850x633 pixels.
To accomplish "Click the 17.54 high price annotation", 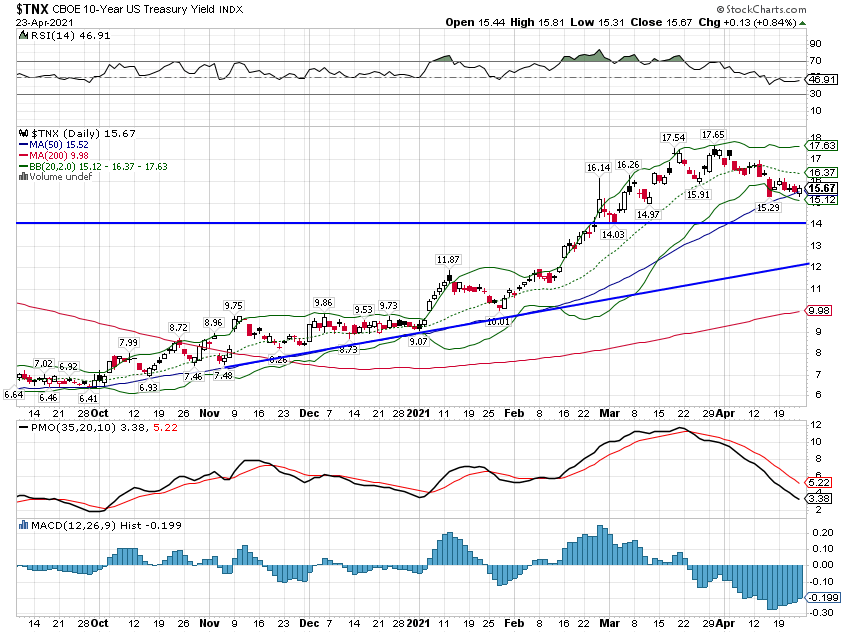I will point(673,138).
